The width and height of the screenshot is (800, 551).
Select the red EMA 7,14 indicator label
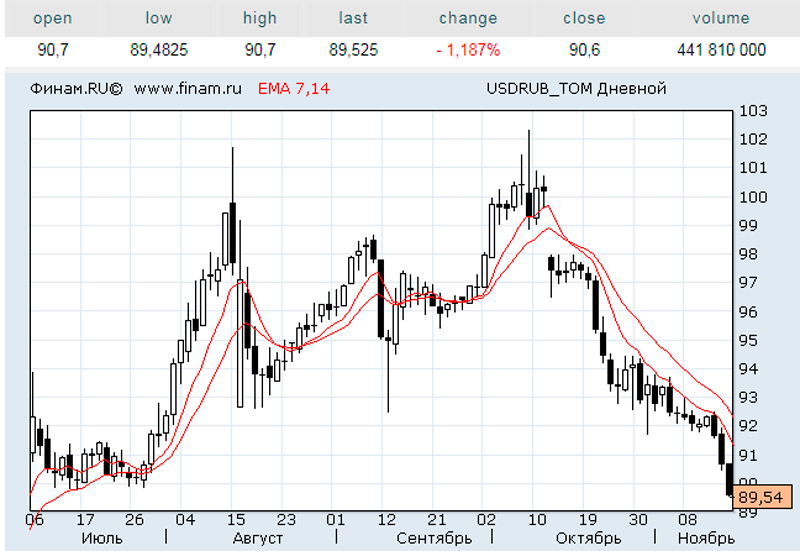293,89
